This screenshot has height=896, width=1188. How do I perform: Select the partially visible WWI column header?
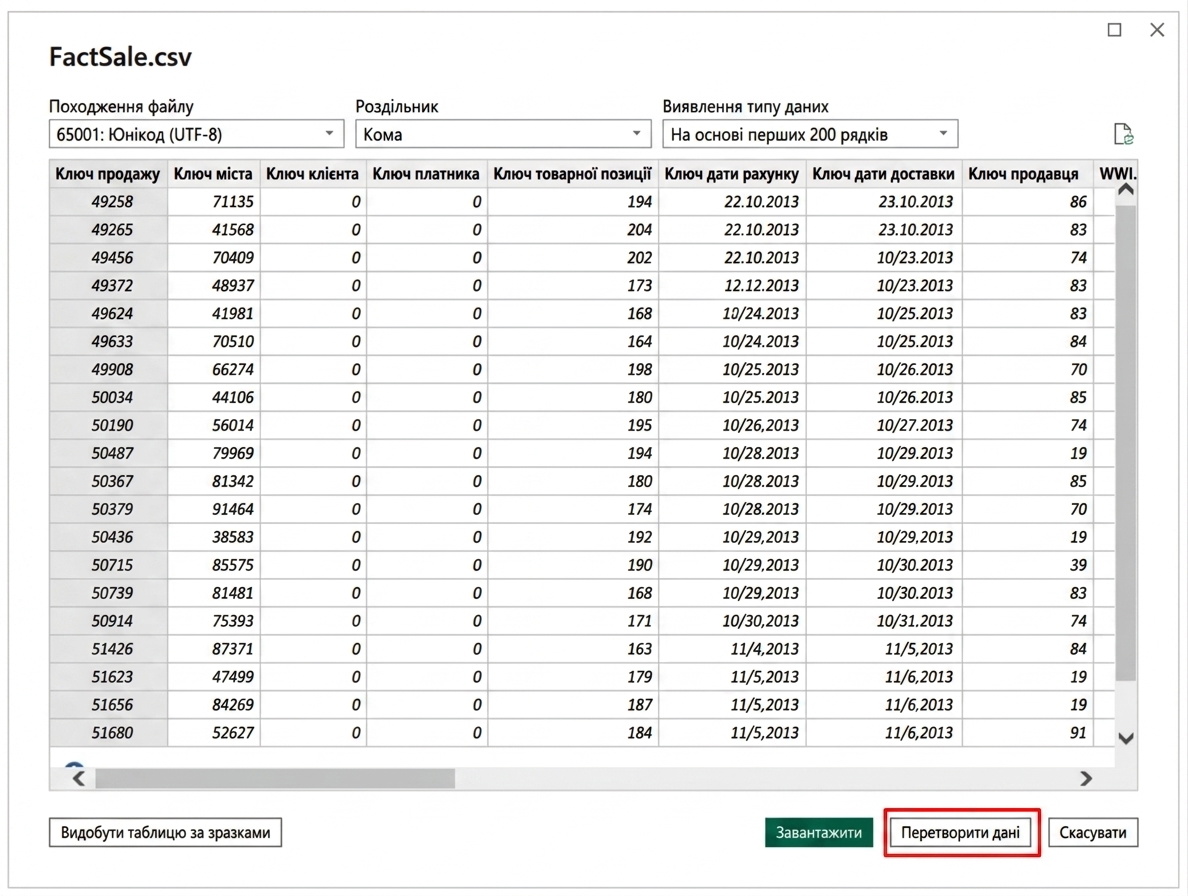click(1116, 173)
